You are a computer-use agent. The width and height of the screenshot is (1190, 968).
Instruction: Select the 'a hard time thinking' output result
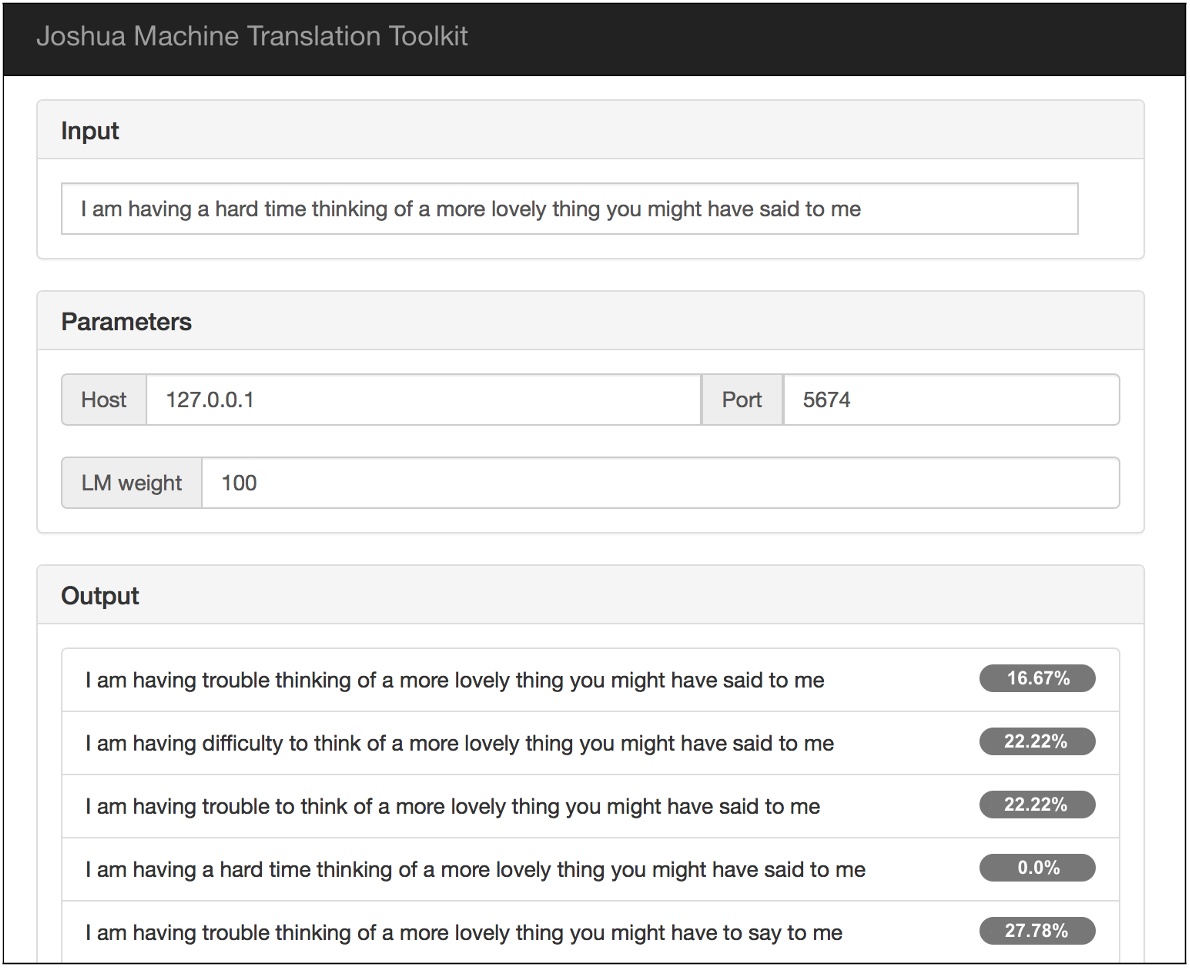[475, 870]
